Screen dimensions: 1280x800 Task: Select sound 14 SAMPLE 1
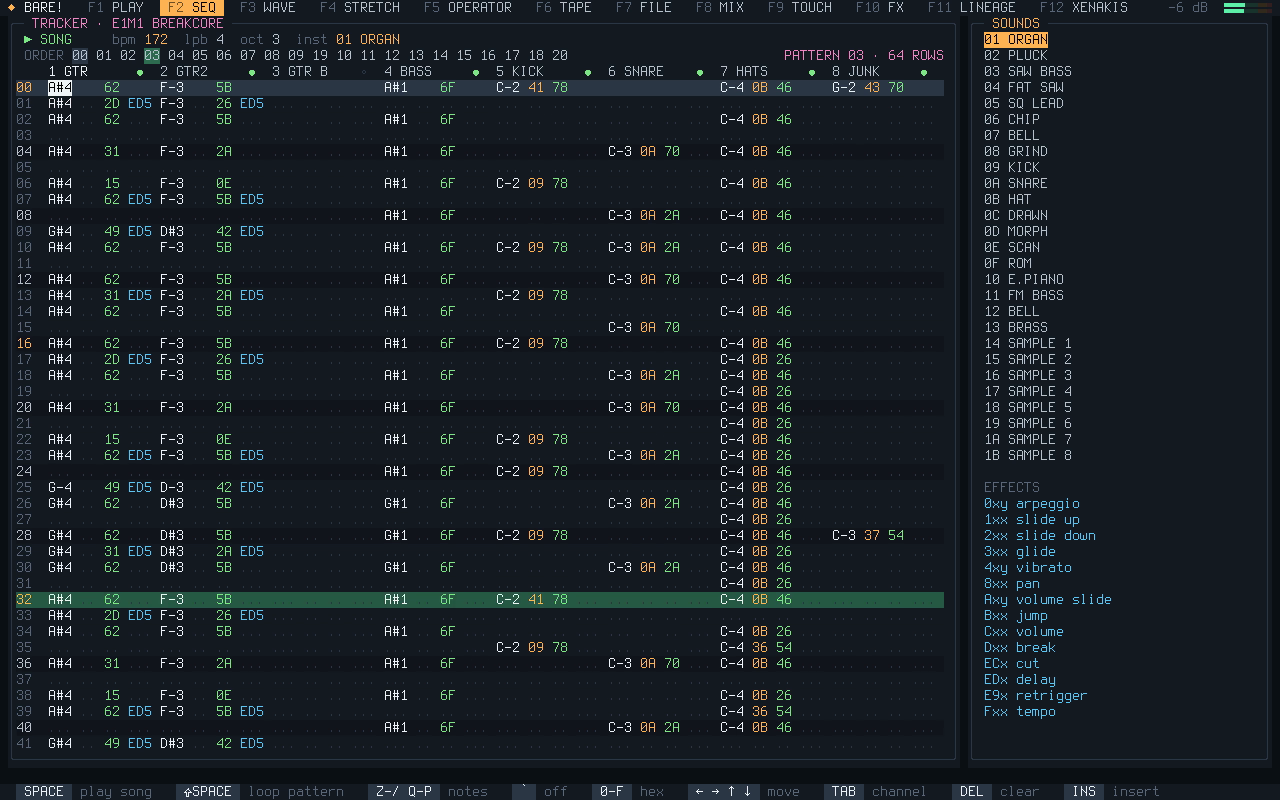click(1028, 343)
